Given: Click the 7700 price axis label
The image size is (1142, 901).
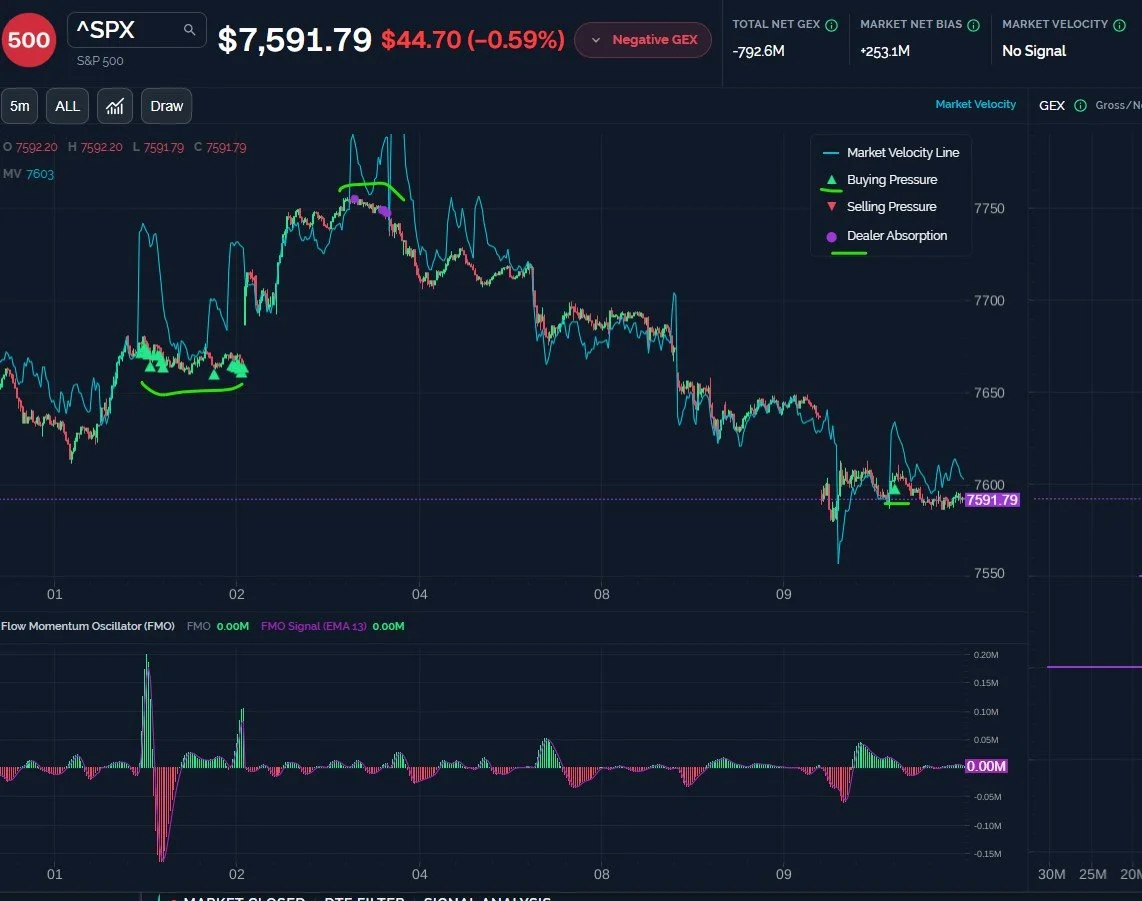Looking at the screenshot, I should (x=989, y=300).
